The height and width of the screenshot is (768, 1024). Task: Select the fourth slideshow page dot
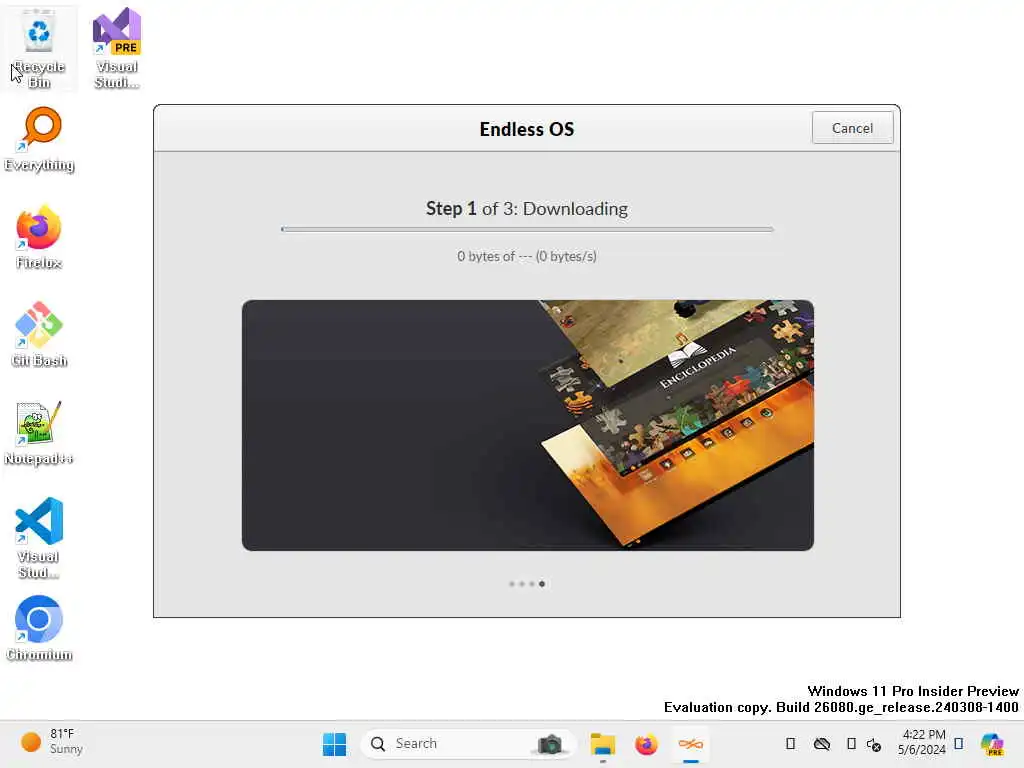[542, 584]
